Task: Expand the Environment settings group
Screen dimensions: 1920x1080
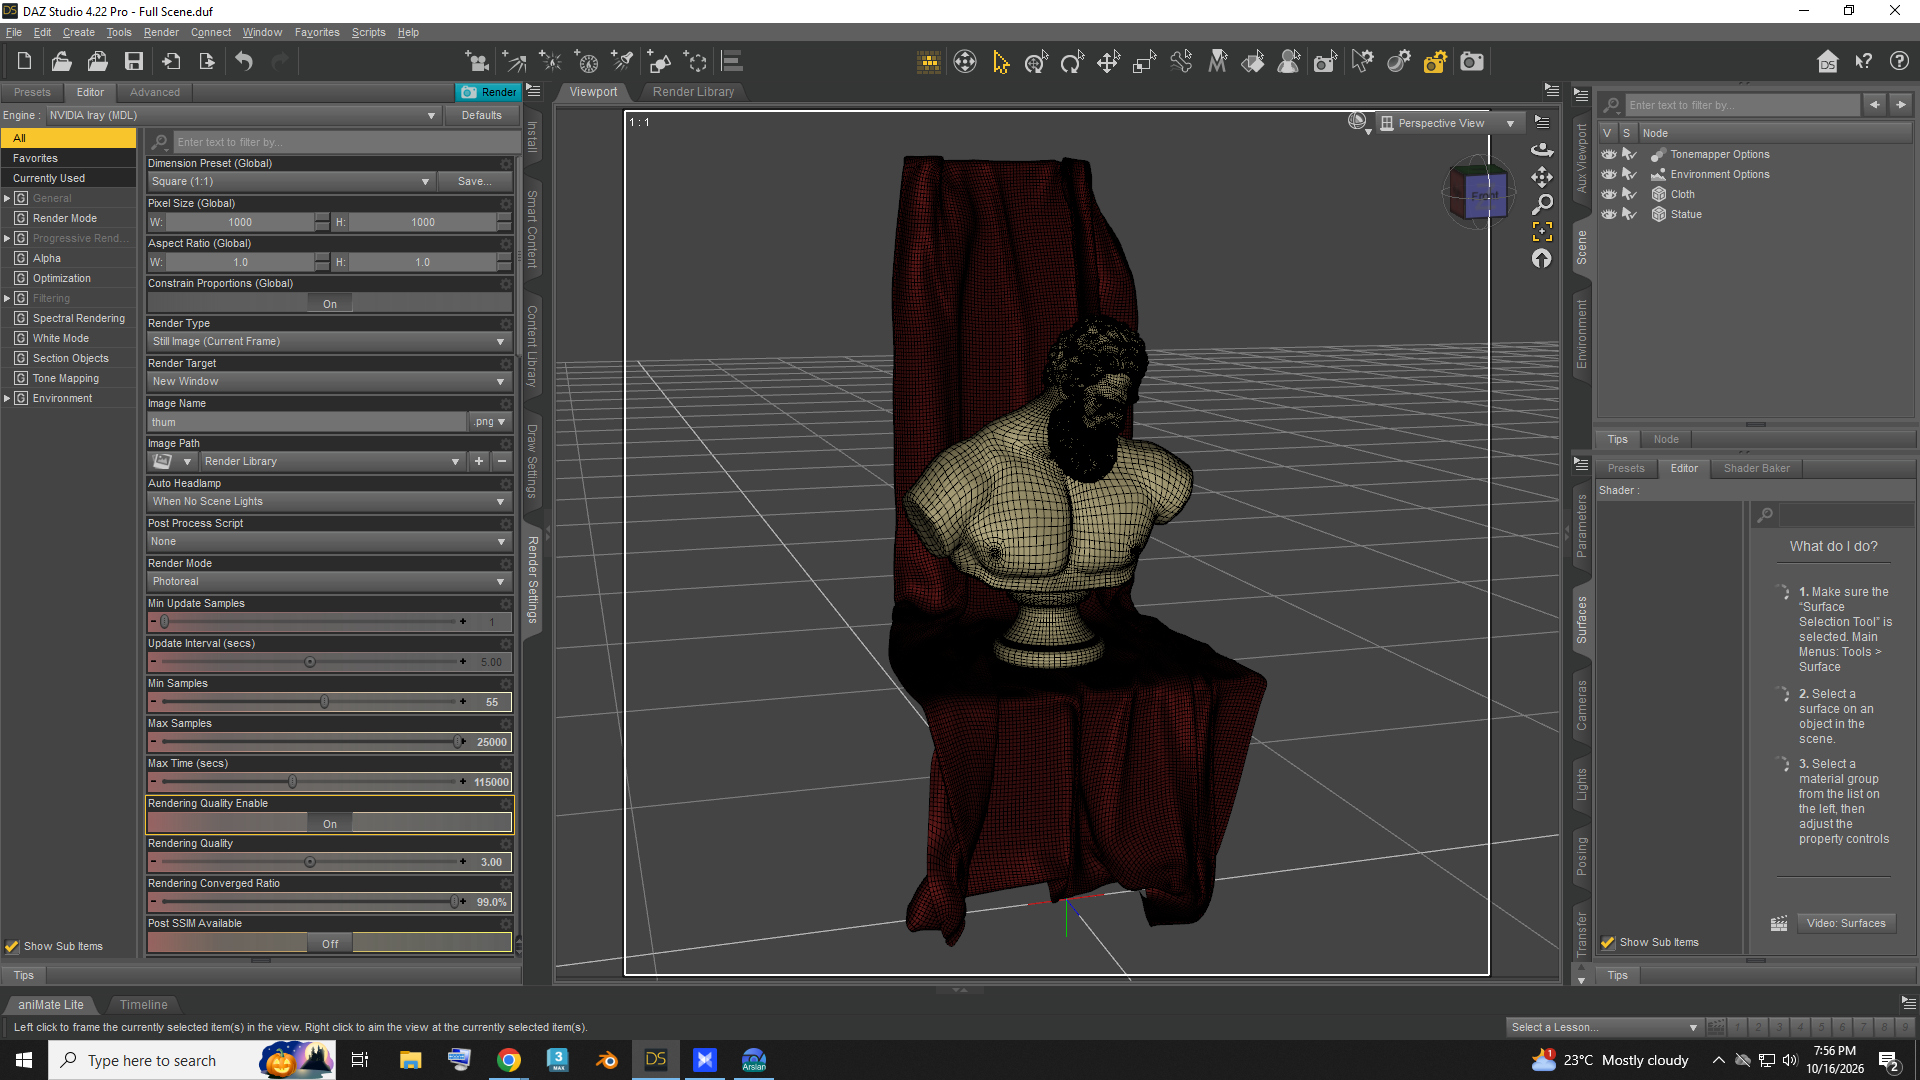Action: pyautogui.click(x=7, y=398)
